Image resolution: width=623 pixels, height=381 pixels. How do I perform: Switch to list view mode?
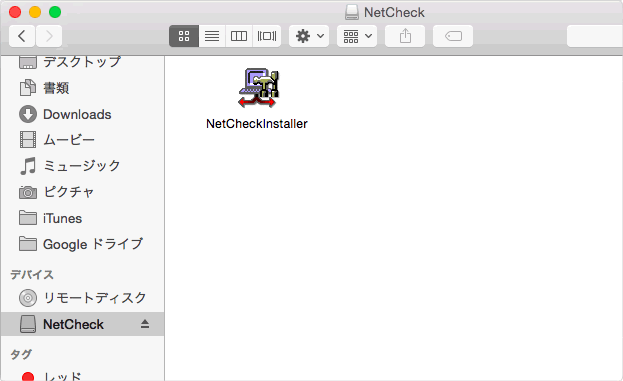coord(212,36)
